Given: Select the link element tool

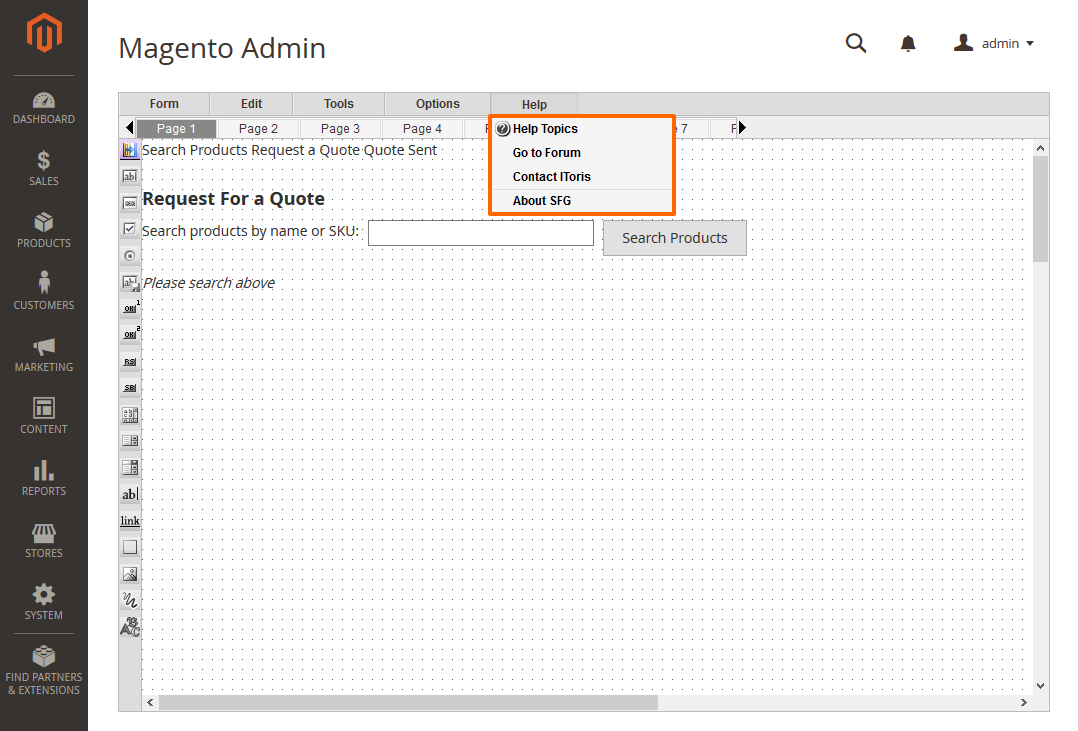Looking at the screenshot, I should coord(129,520).
